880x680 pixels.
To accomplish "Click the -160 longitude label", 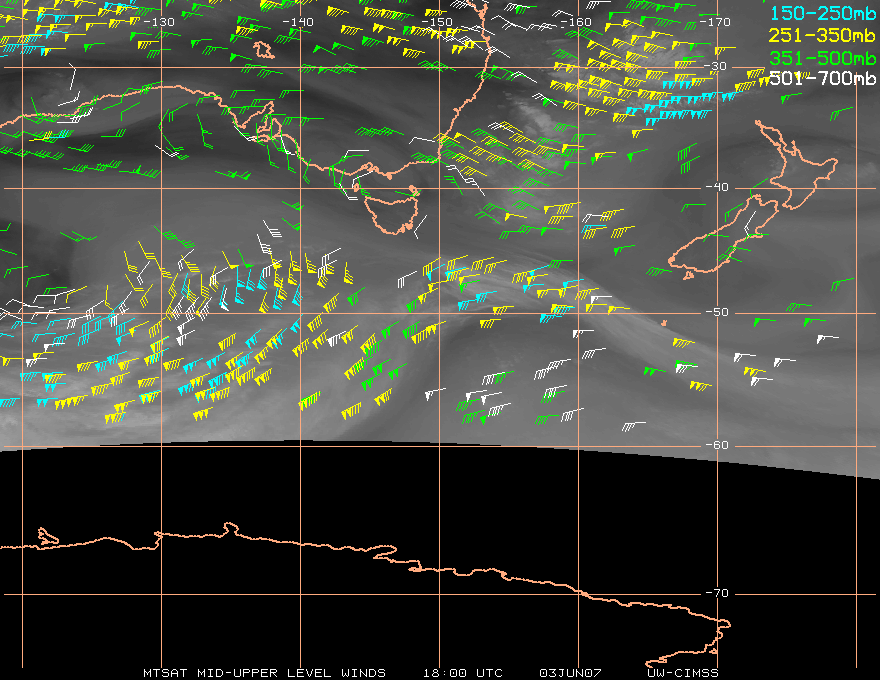I will tap(576, 22).
